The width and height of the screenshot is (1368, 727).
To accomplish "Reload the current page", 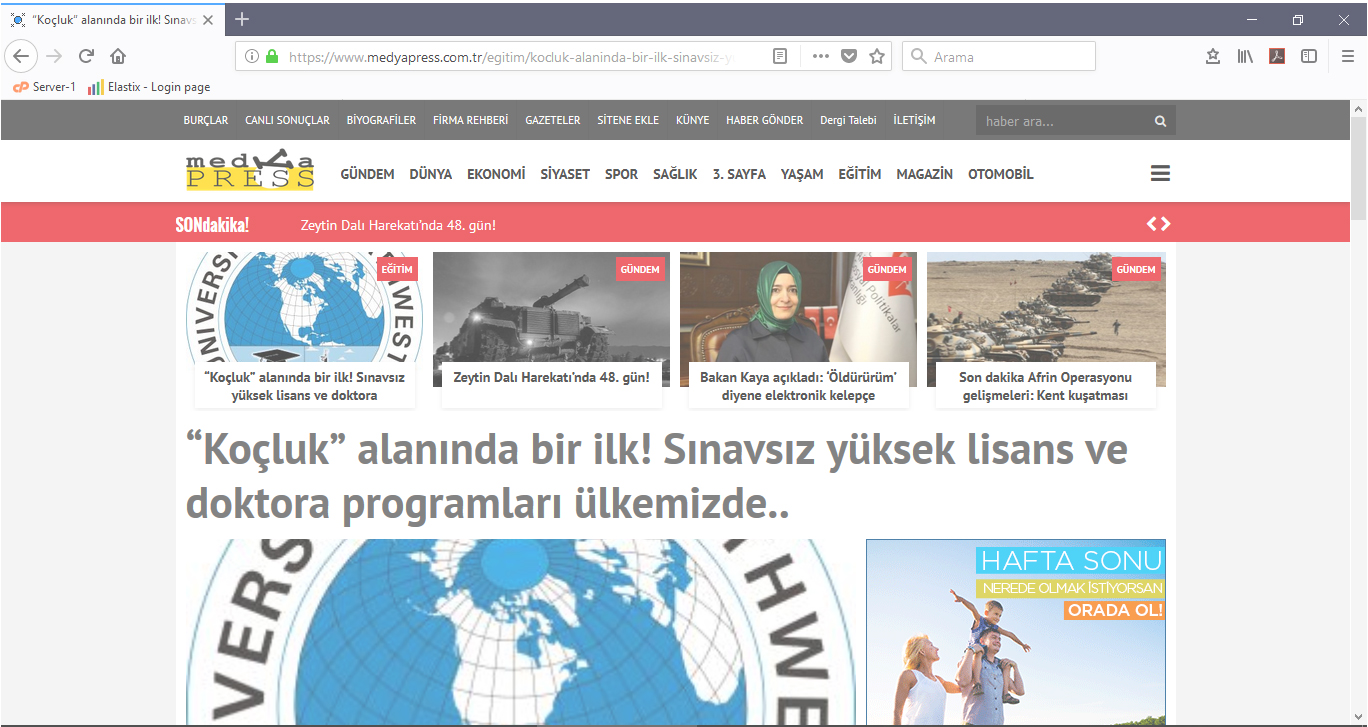I will pos(86,56).
